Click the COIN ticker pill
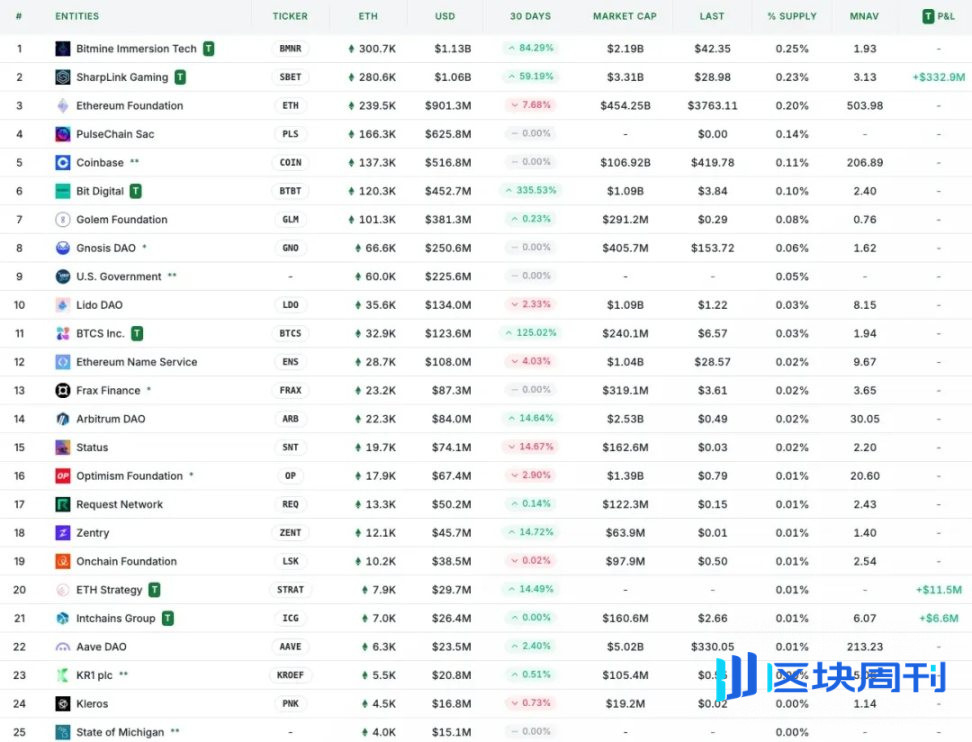The width and height of the screenshot is (972, 742). pyautogui.click(x=290, y=162)
